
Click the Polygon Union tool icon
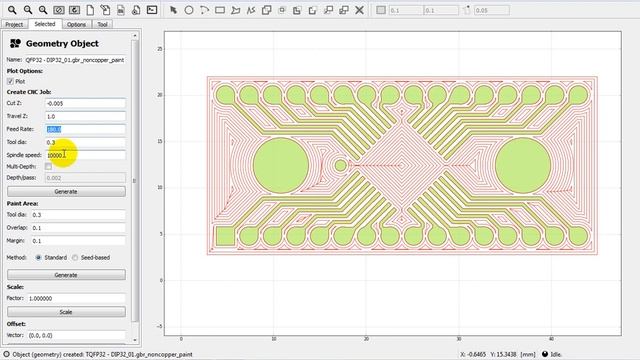[x=267, y=10]
